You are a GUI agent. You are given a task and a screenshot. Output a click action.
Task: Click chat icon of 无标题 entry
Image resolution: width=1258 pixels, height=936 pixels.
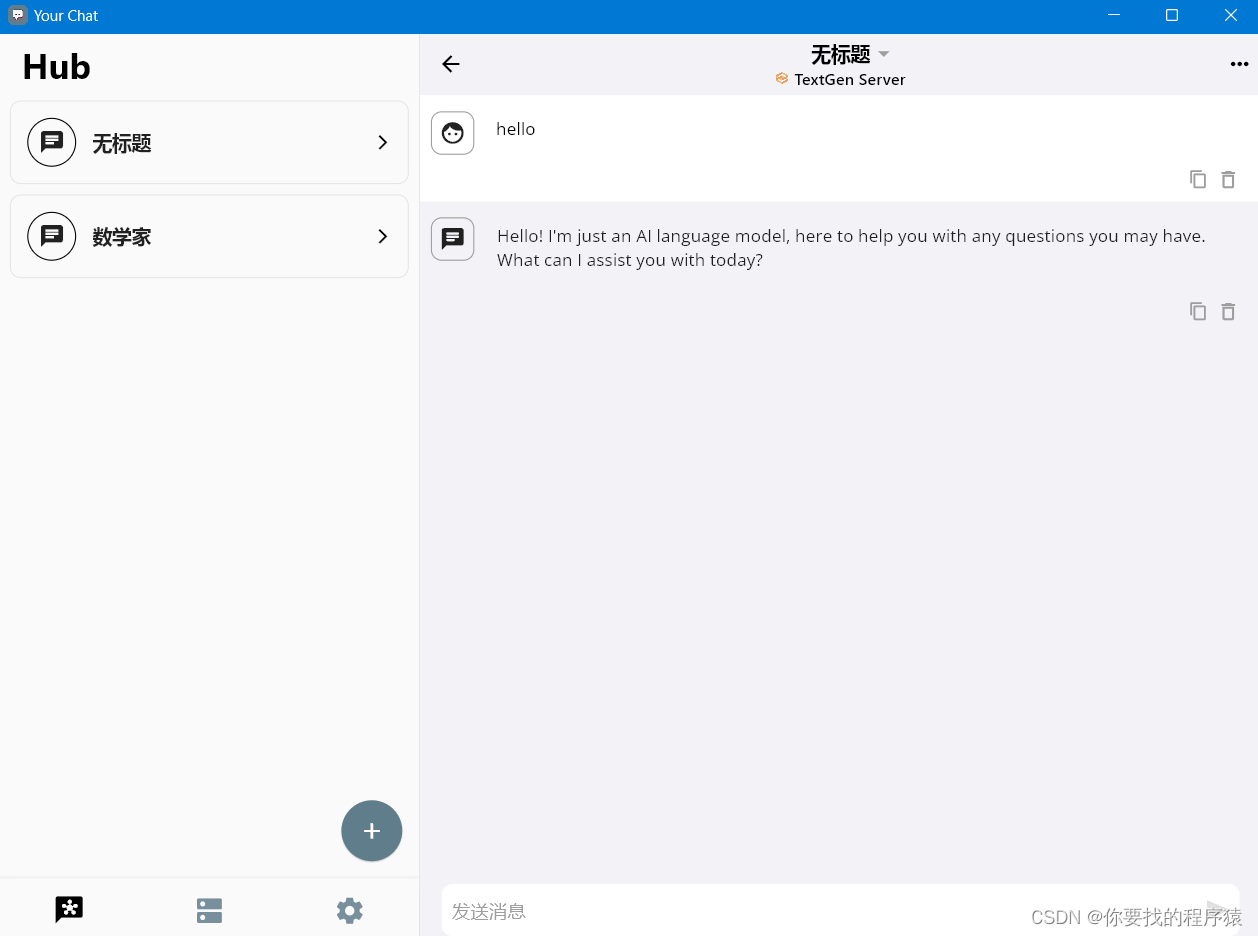tap(52, 142)
